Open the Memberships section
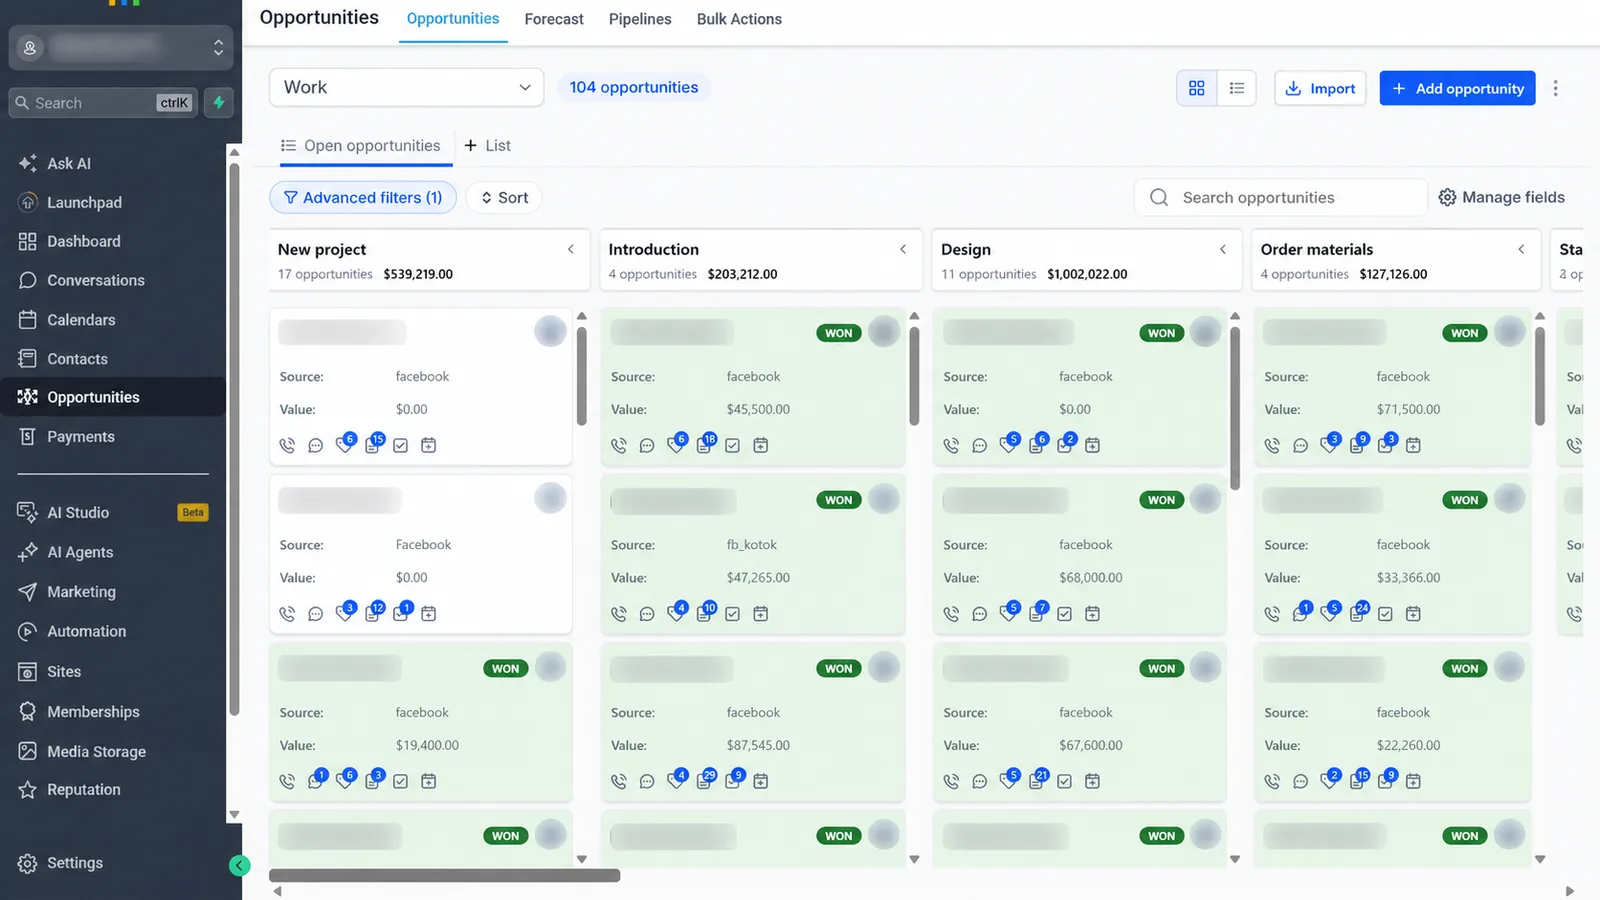Screen dimensions: 1600x900 click(x=93, y=712)
